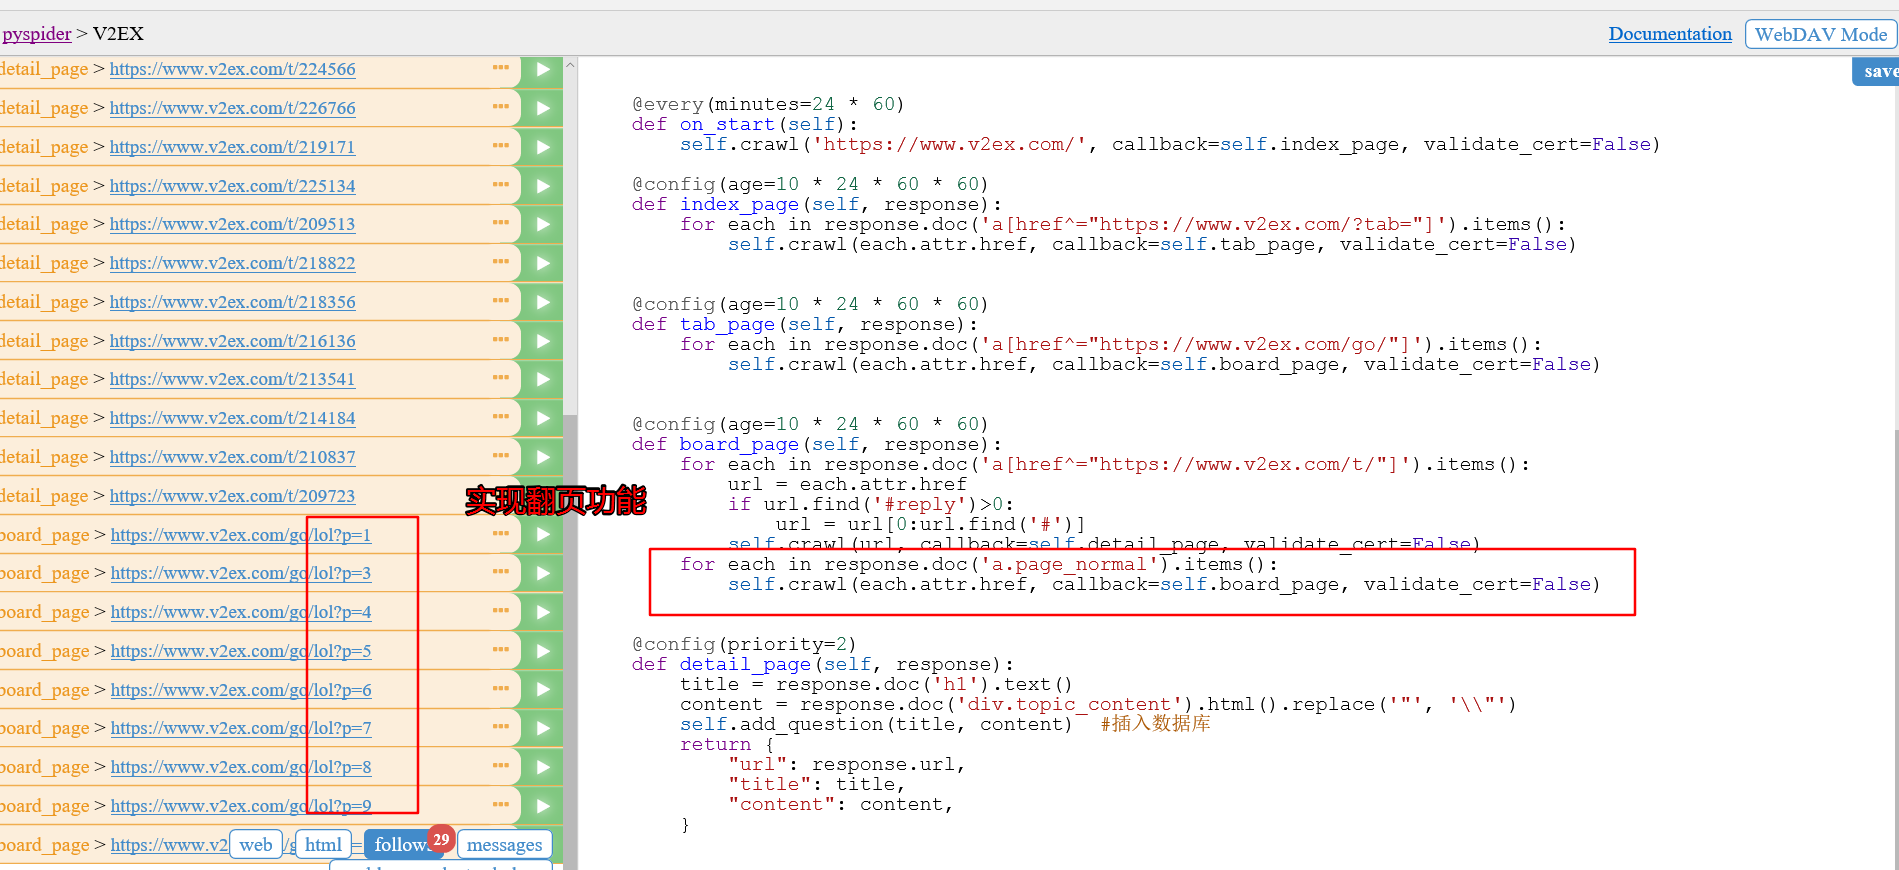
Task: Place cursor on @config(priority=2) line
Action: [x=744, y=644]
